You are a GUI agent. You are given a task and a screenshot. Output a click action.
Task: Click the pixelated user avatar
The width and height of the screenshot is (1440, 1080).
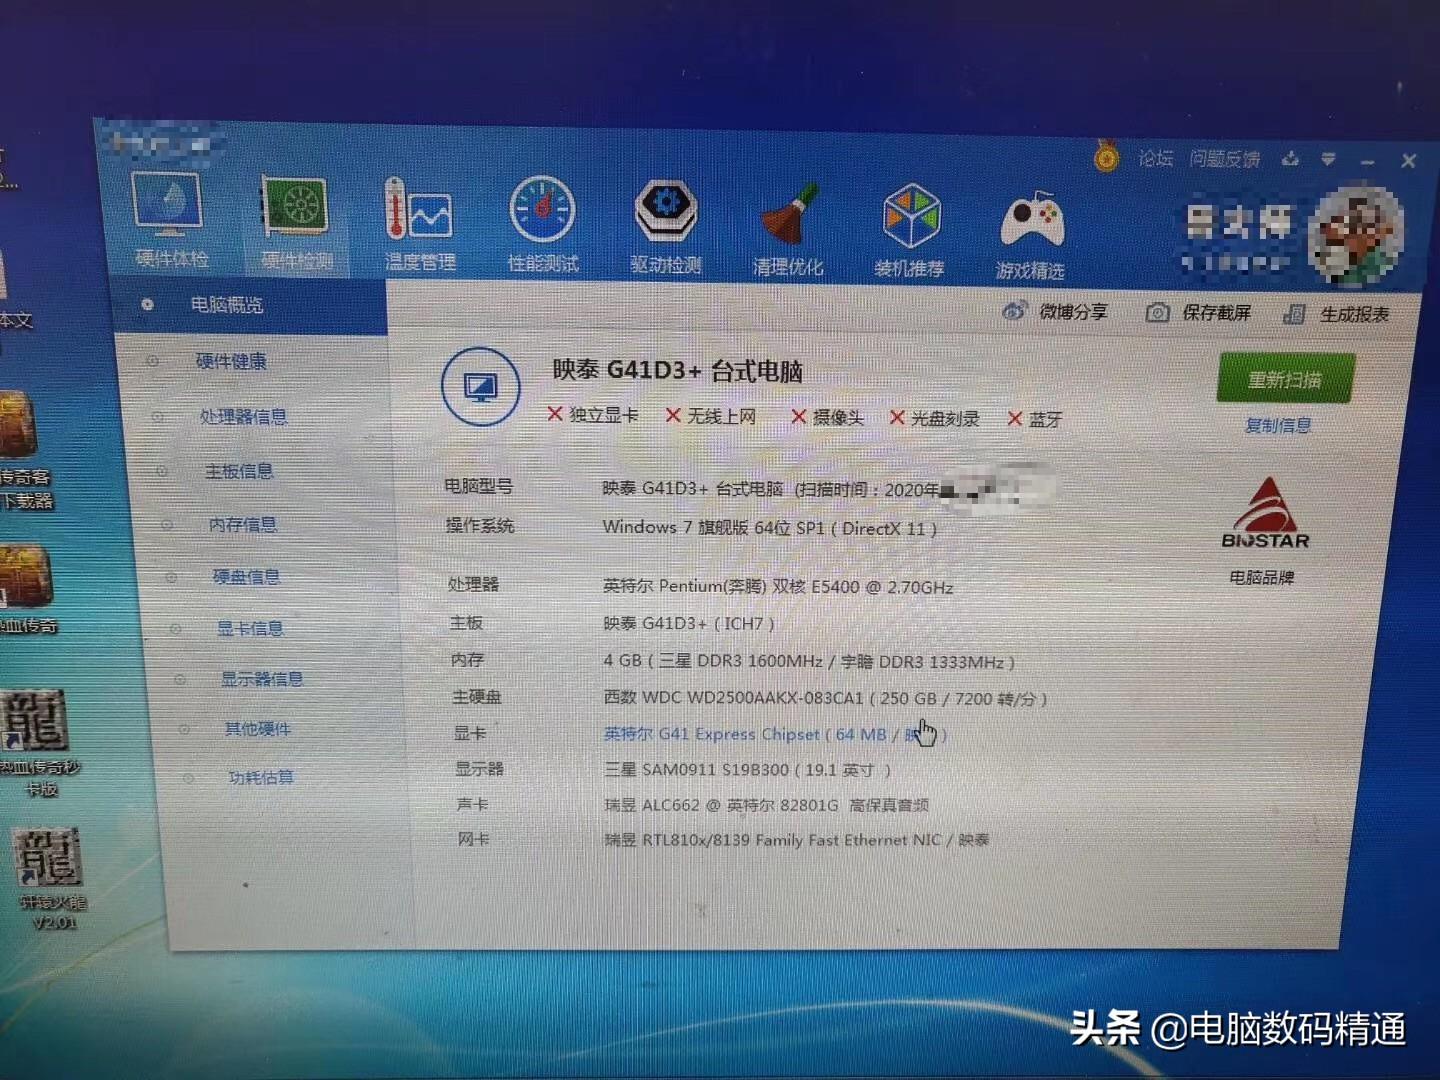coord(1357,233)
